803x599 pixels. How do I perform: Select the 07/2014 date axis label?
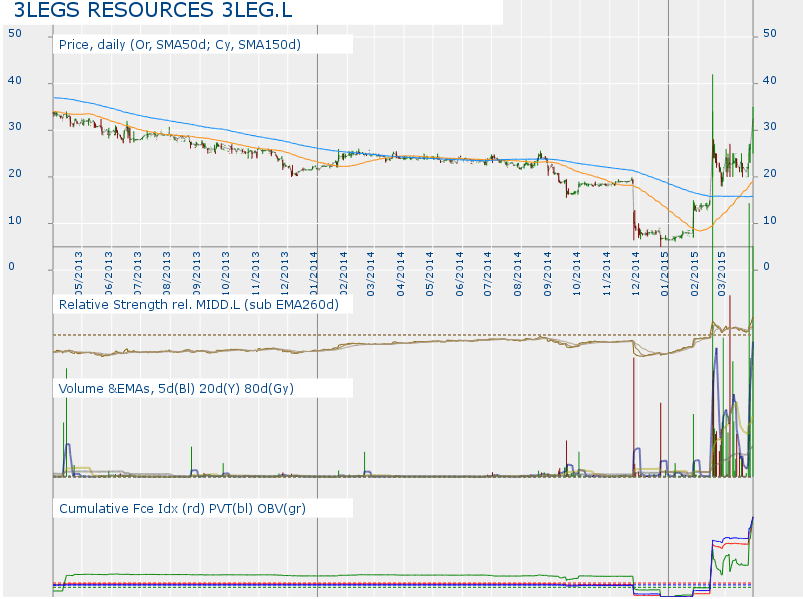click(488, 274)
